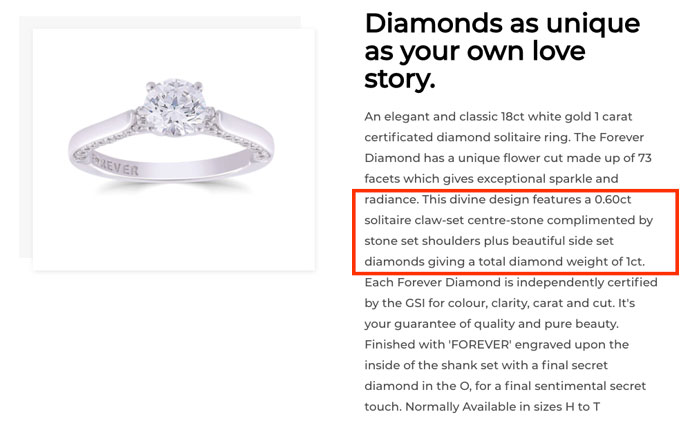Click the sentence 'Each Forever Diamond is independently certified'

[x=511, y=283]
